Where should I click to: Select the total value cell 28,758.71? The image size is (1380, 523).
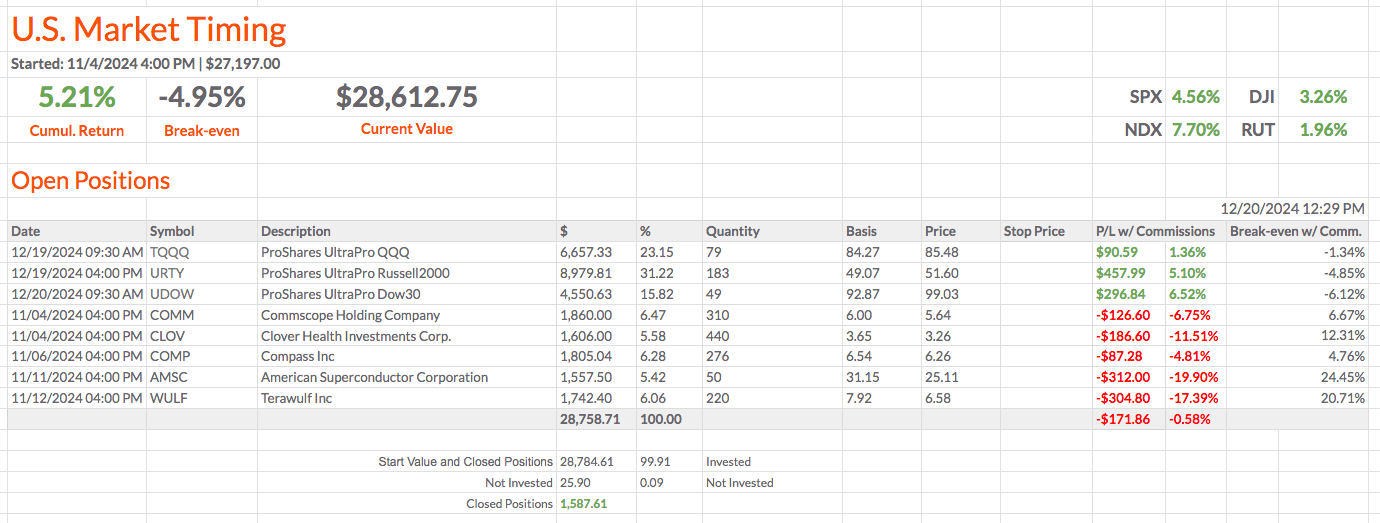[590, 419]
